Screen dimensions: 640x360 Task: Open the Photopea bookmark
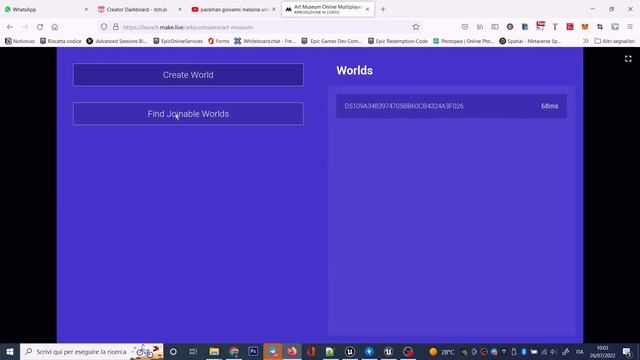click(464, 41)
